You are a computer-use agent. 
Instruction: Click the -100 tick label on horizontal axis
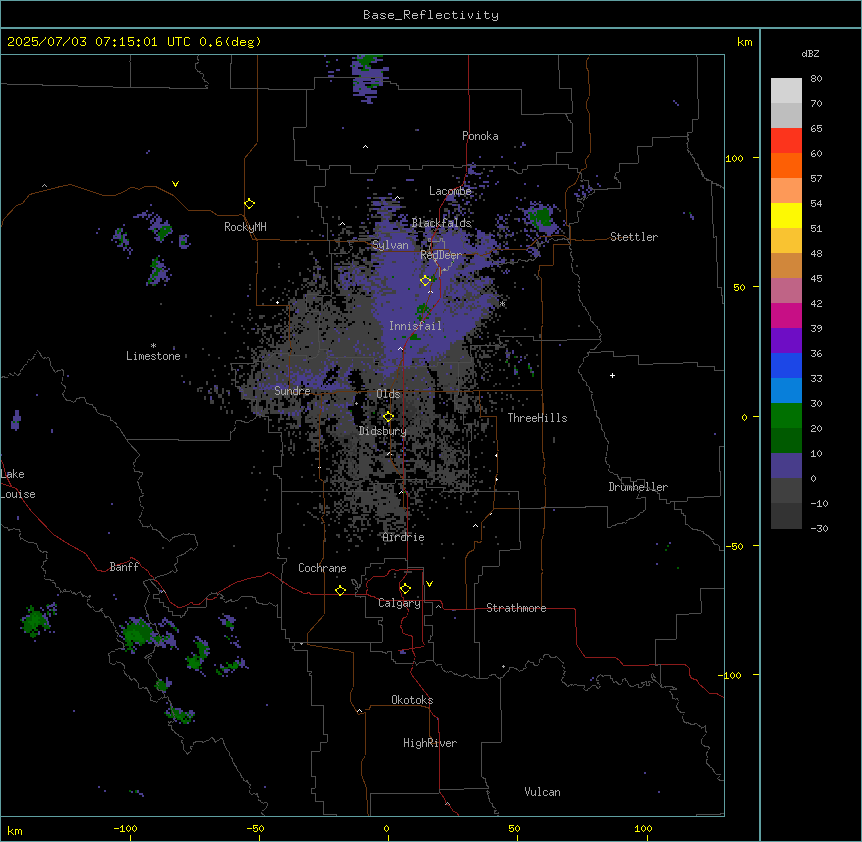(x=125, y=828)
